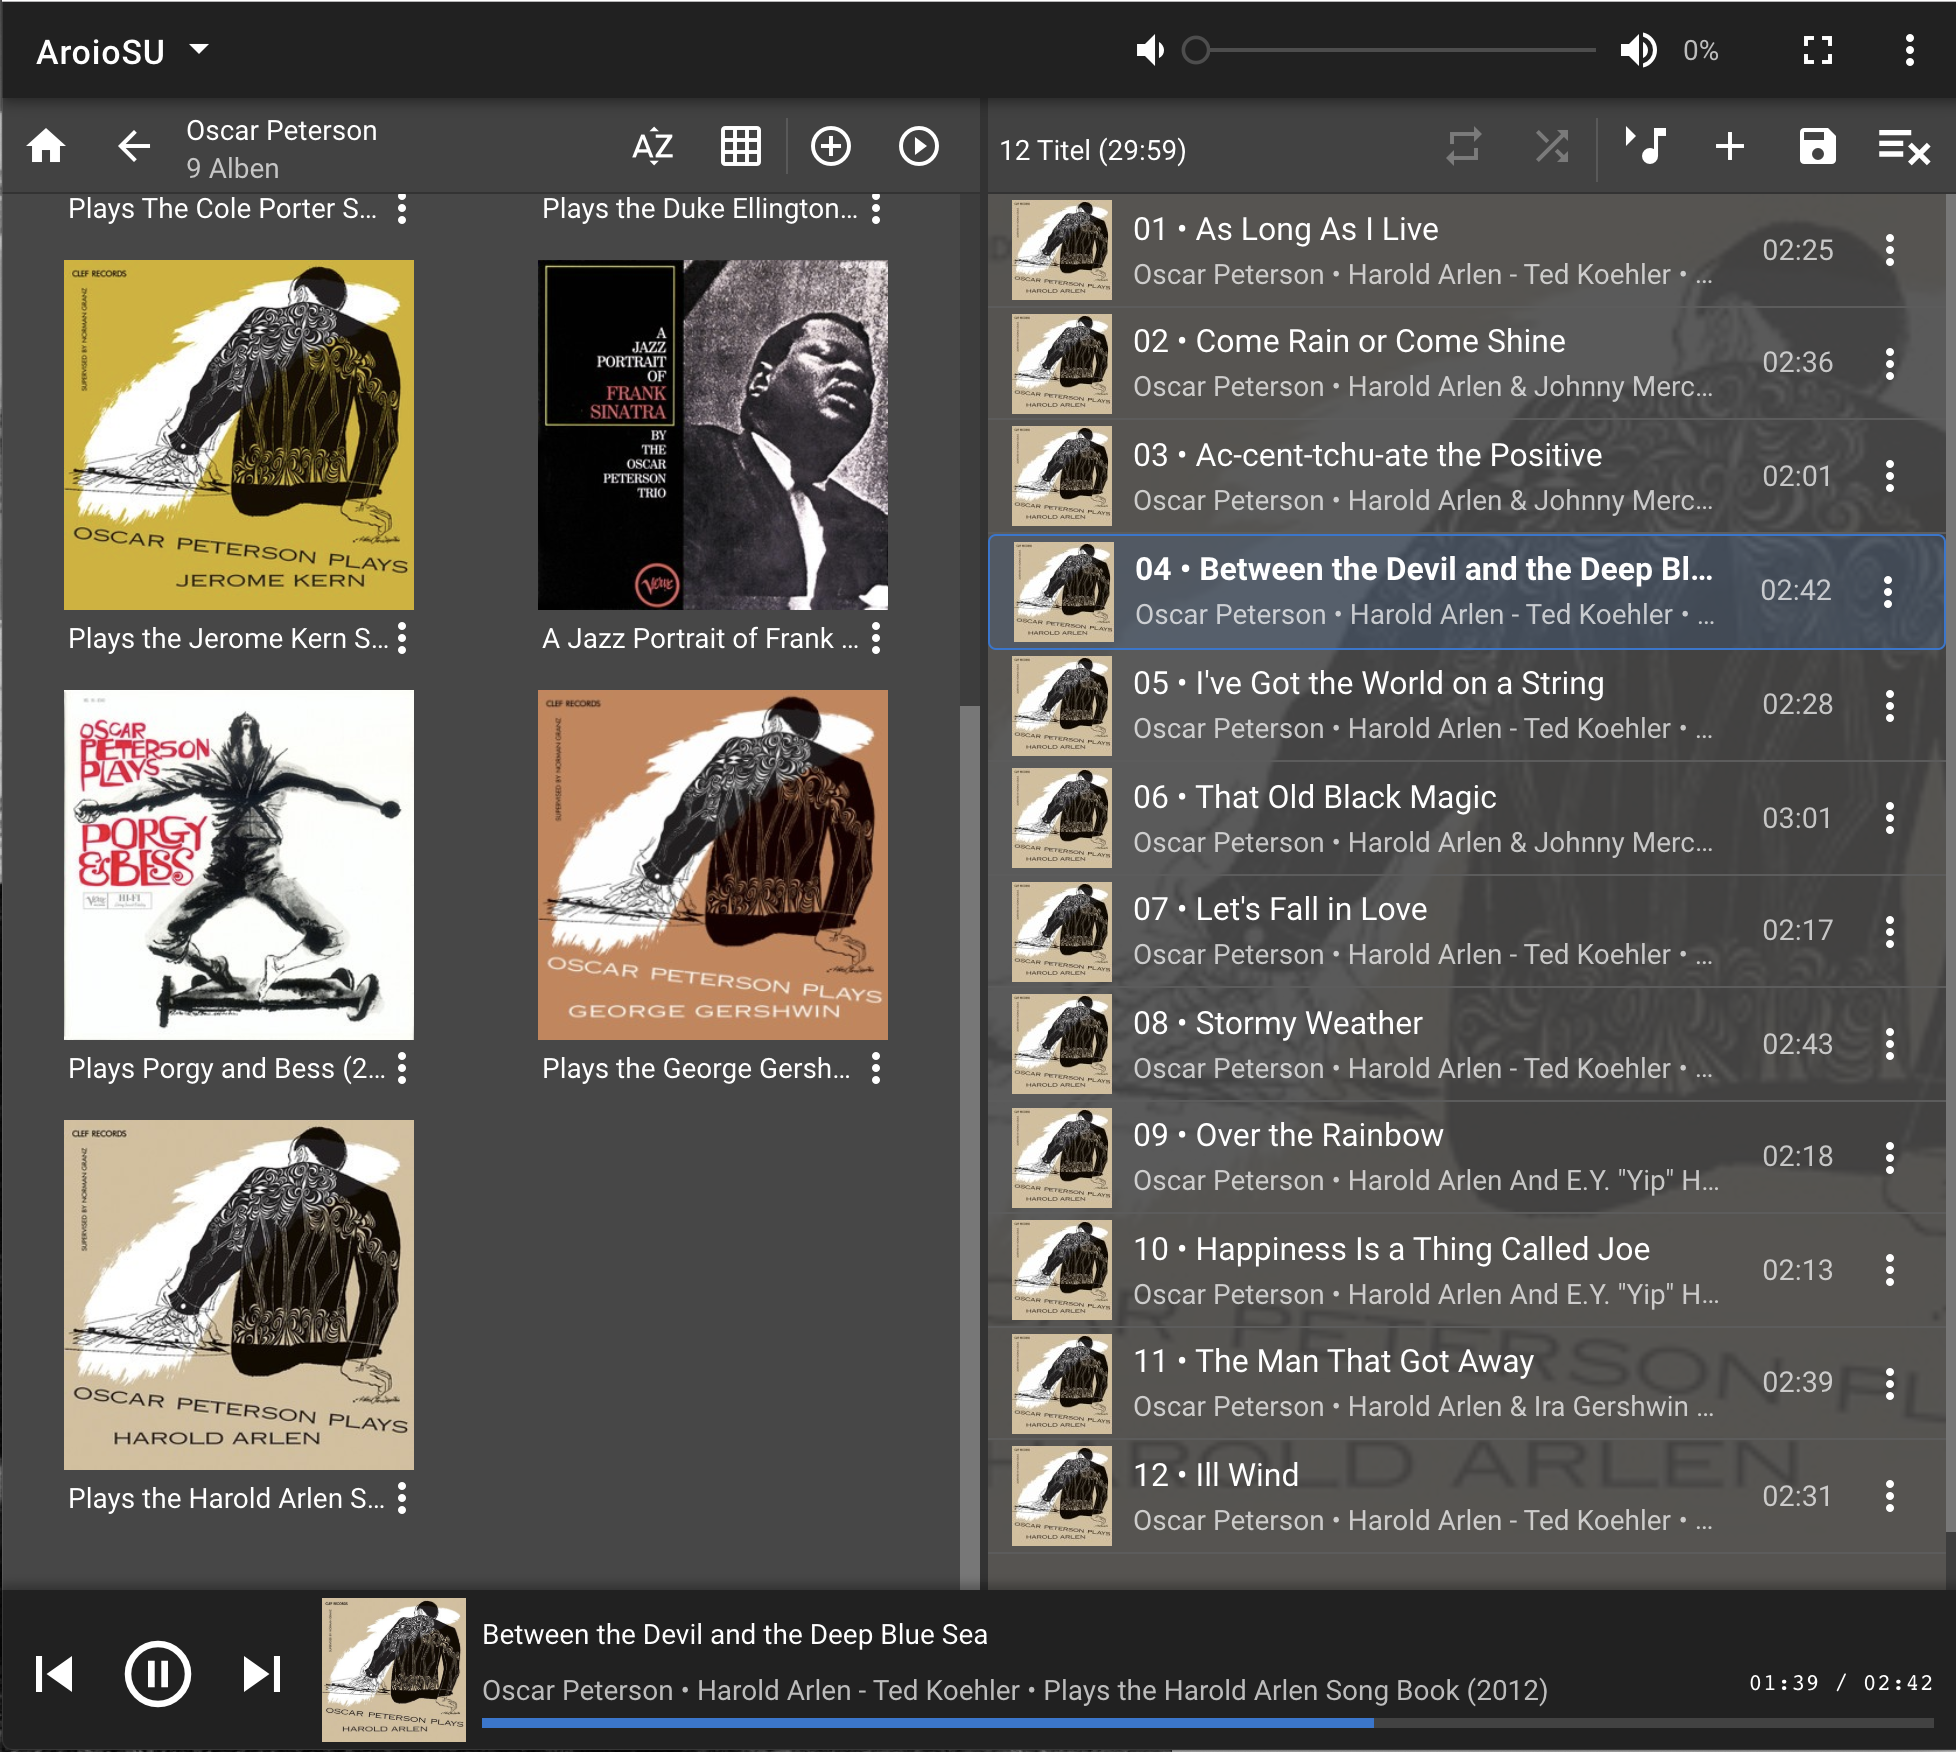Open menu for Plays the Harold Arlen album
Viewport: 1956px width, 1752px height.
(402, 1498)
